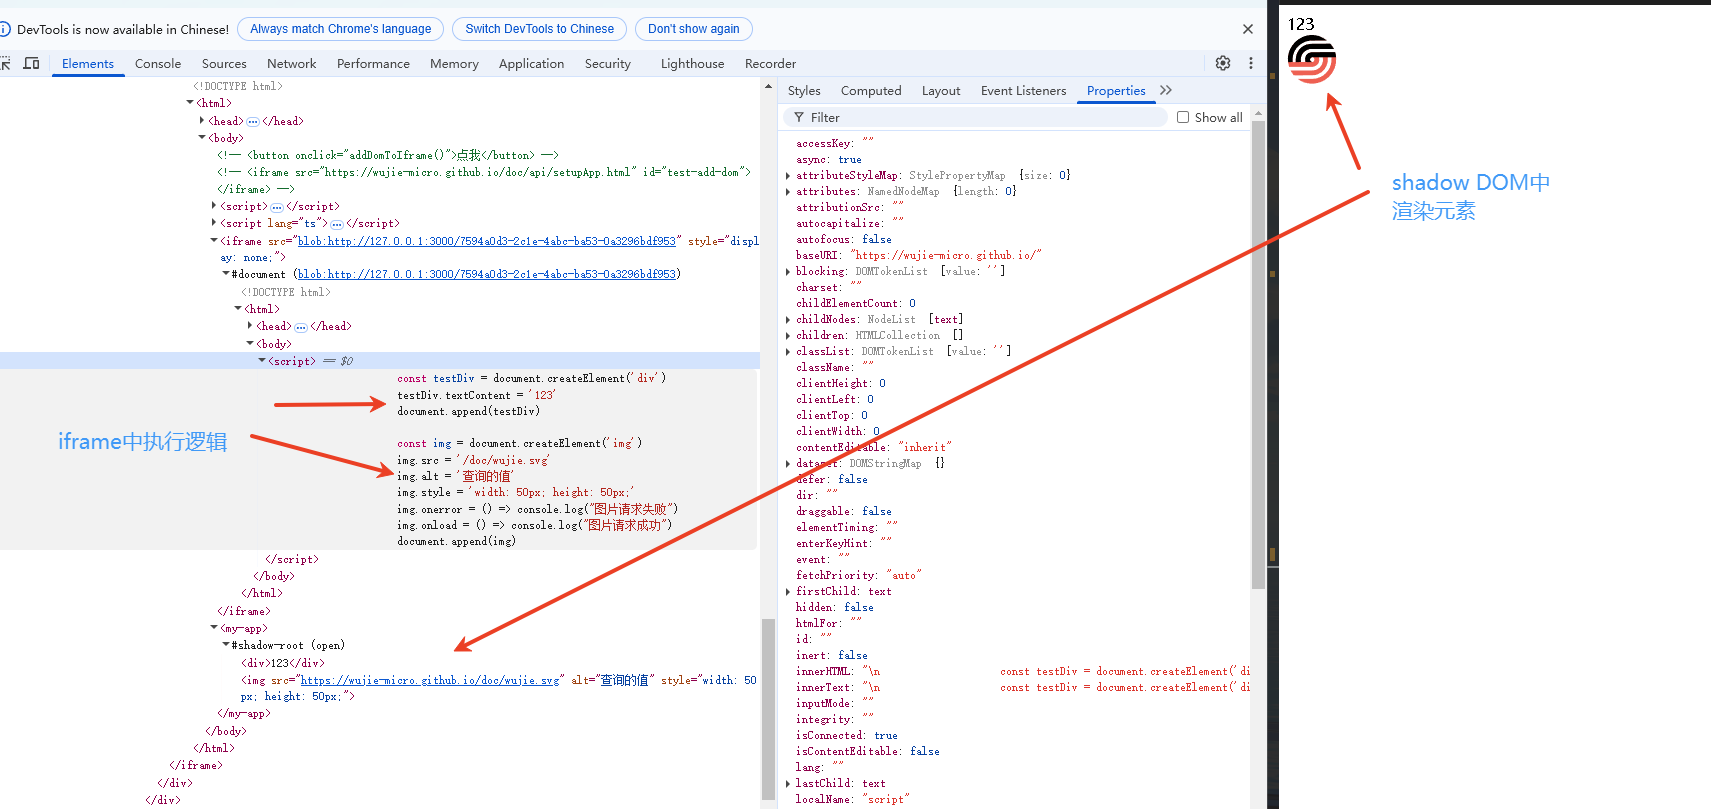The height and width of the screenshot is (809, 1711).
Task: Click the rendered wujie logo image
Action: [1312, 59]
